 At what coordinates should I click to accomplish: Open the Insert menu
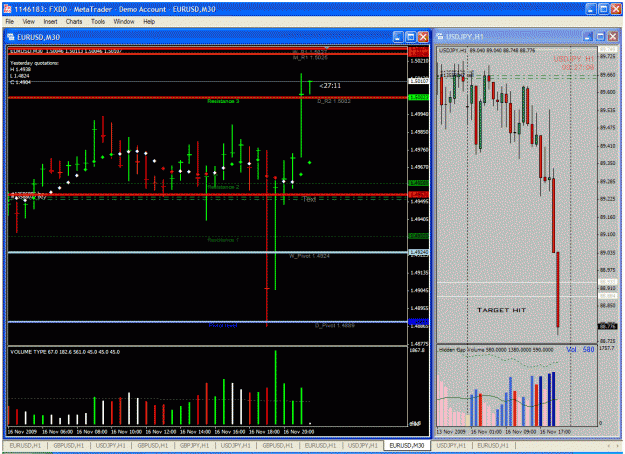(50, 22)
